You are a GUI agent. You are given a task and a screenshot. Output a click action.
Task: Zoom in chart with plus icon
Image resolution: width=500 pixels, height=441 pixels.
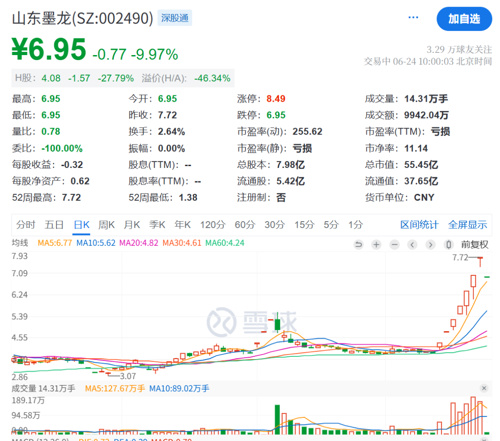click(x=376, y=245)
